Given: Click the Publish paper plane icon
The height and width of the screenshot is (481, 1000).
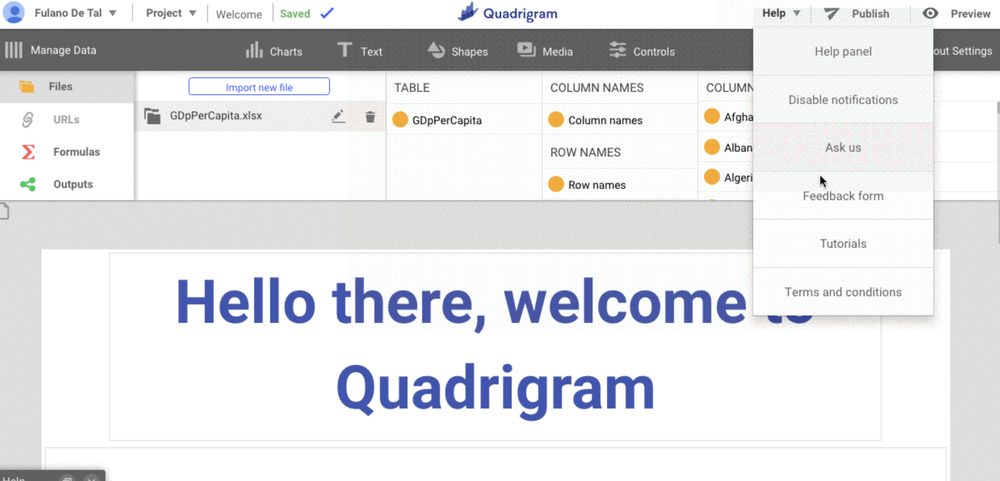Looking at the screenshot, I should 831,13.
